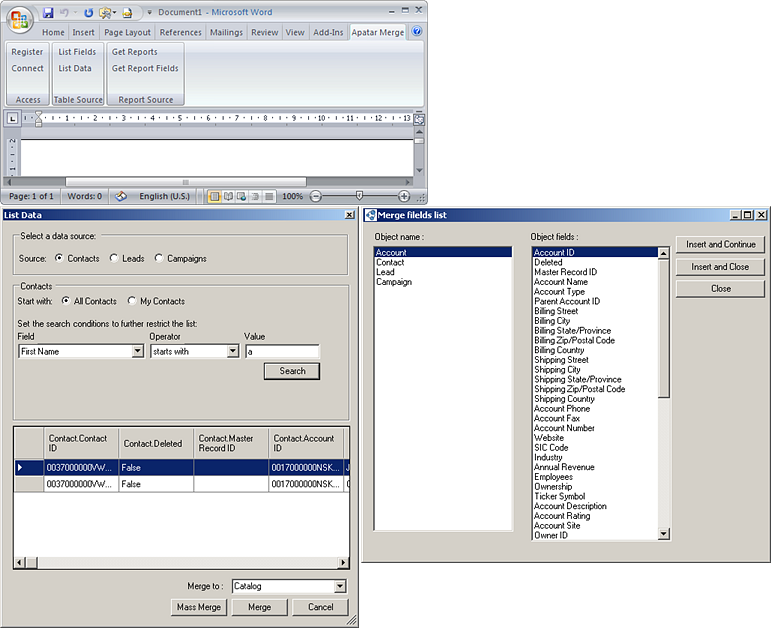Image resolution: width=773 pixels, height=630 pixels.
Task: Click Close button in Merge fields list
Action: click(x=720, y=289)
